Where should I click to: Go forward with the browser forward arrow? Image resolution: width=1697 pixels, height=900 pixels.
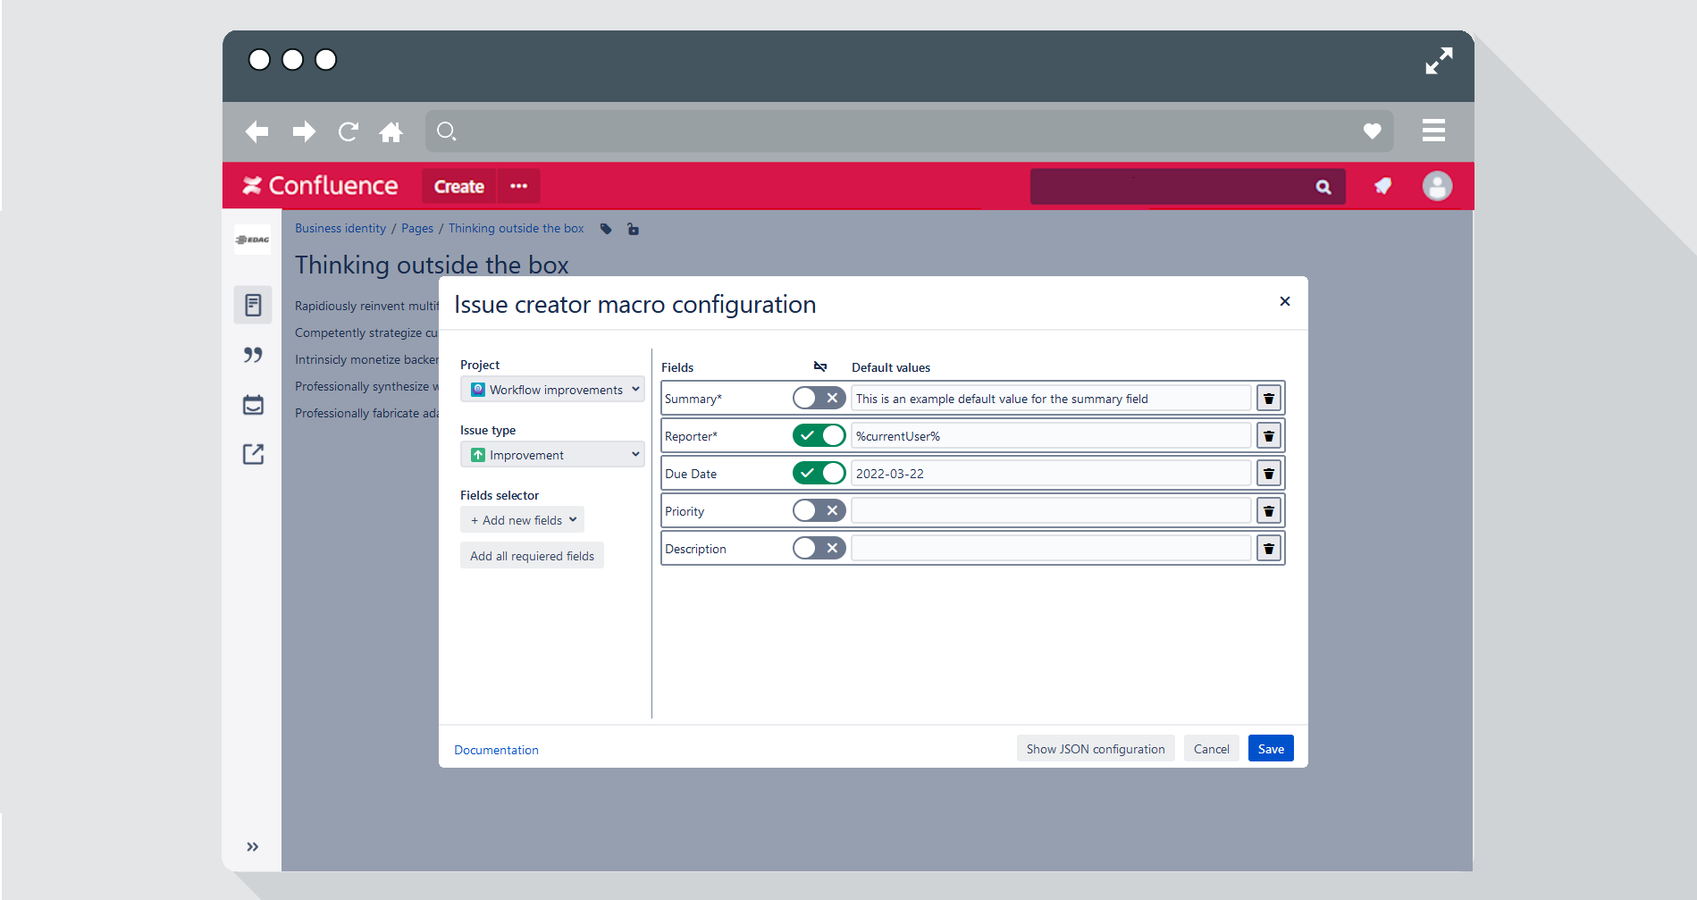[304, 131]
